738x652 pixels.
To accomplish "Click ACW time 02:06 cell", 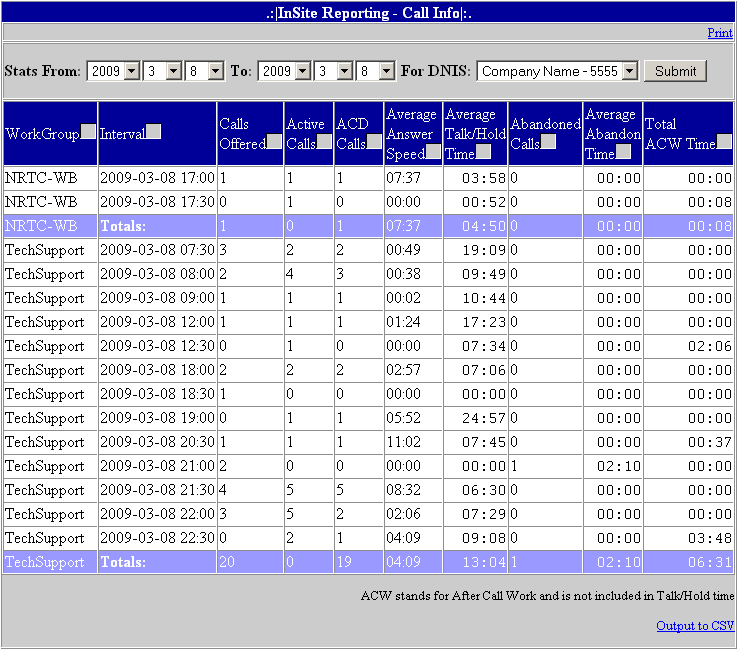I will pyautogui.click(x=688, y=346).
